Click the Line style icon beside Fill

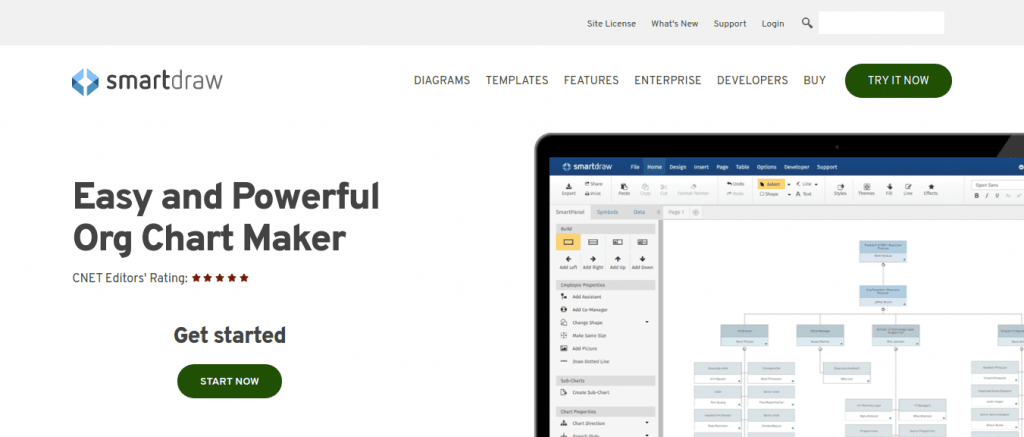point(908,186)
